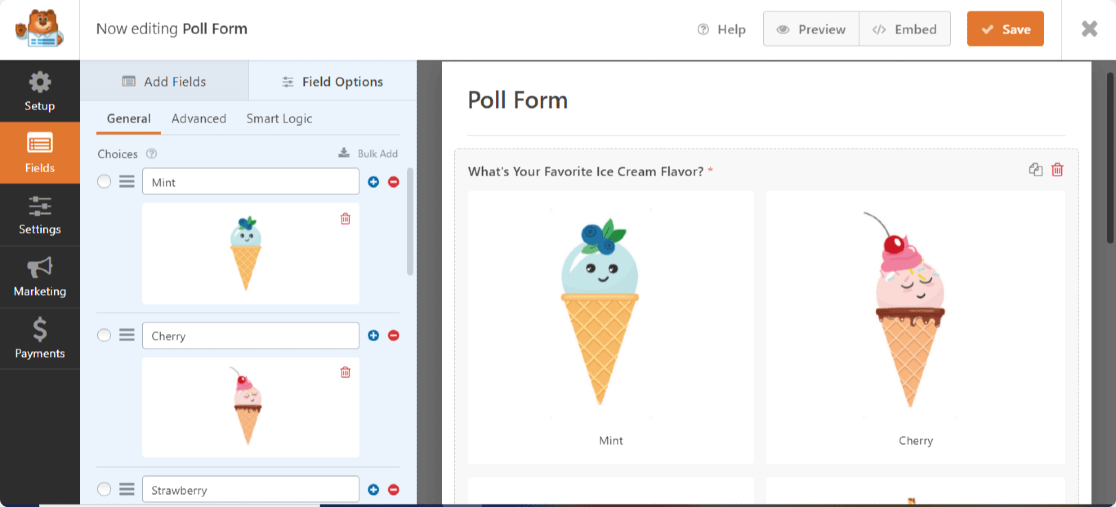Click the 'Now editing Poll Form' title
The width and height of the screenshot is (1116, 507).
172,29
